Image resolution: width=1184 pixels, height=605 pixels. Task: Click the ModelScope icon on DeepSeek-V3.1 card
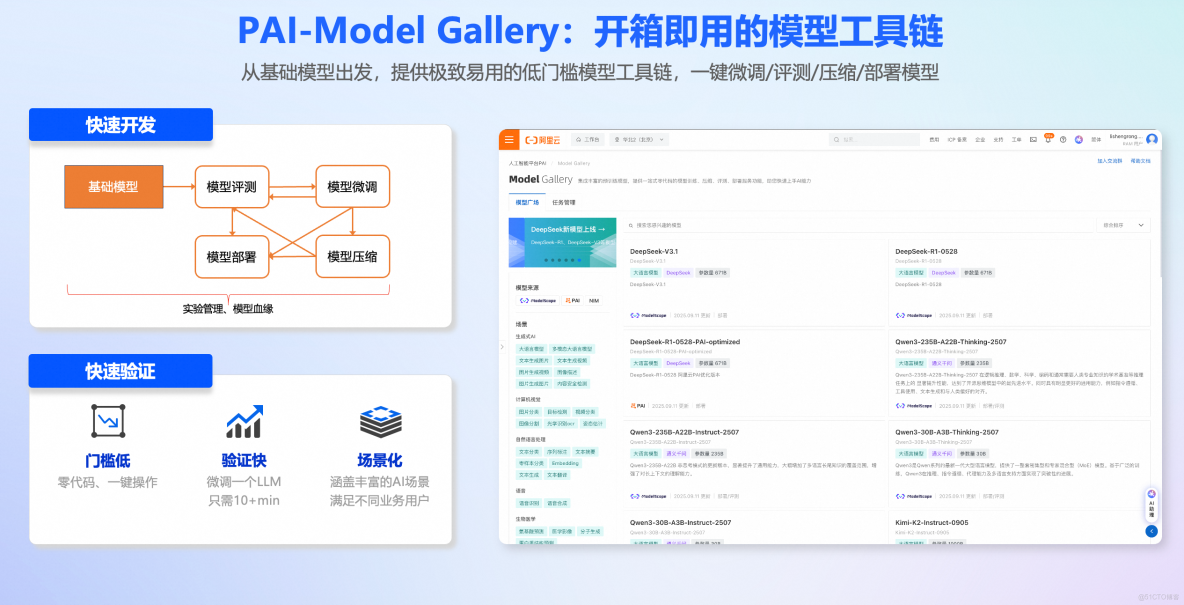(636, 313)
